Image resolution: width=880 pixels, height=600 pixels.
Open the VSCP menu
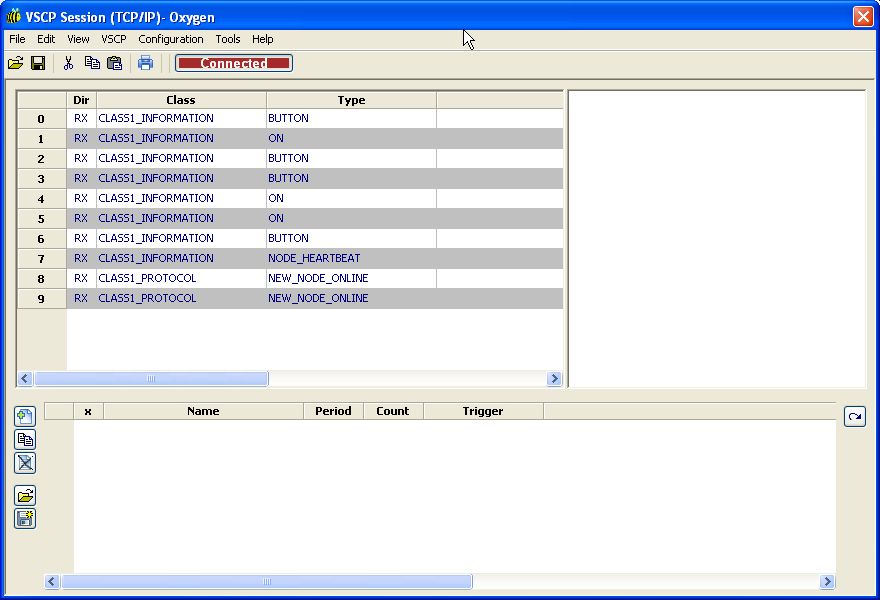click(x=114, y=39)
